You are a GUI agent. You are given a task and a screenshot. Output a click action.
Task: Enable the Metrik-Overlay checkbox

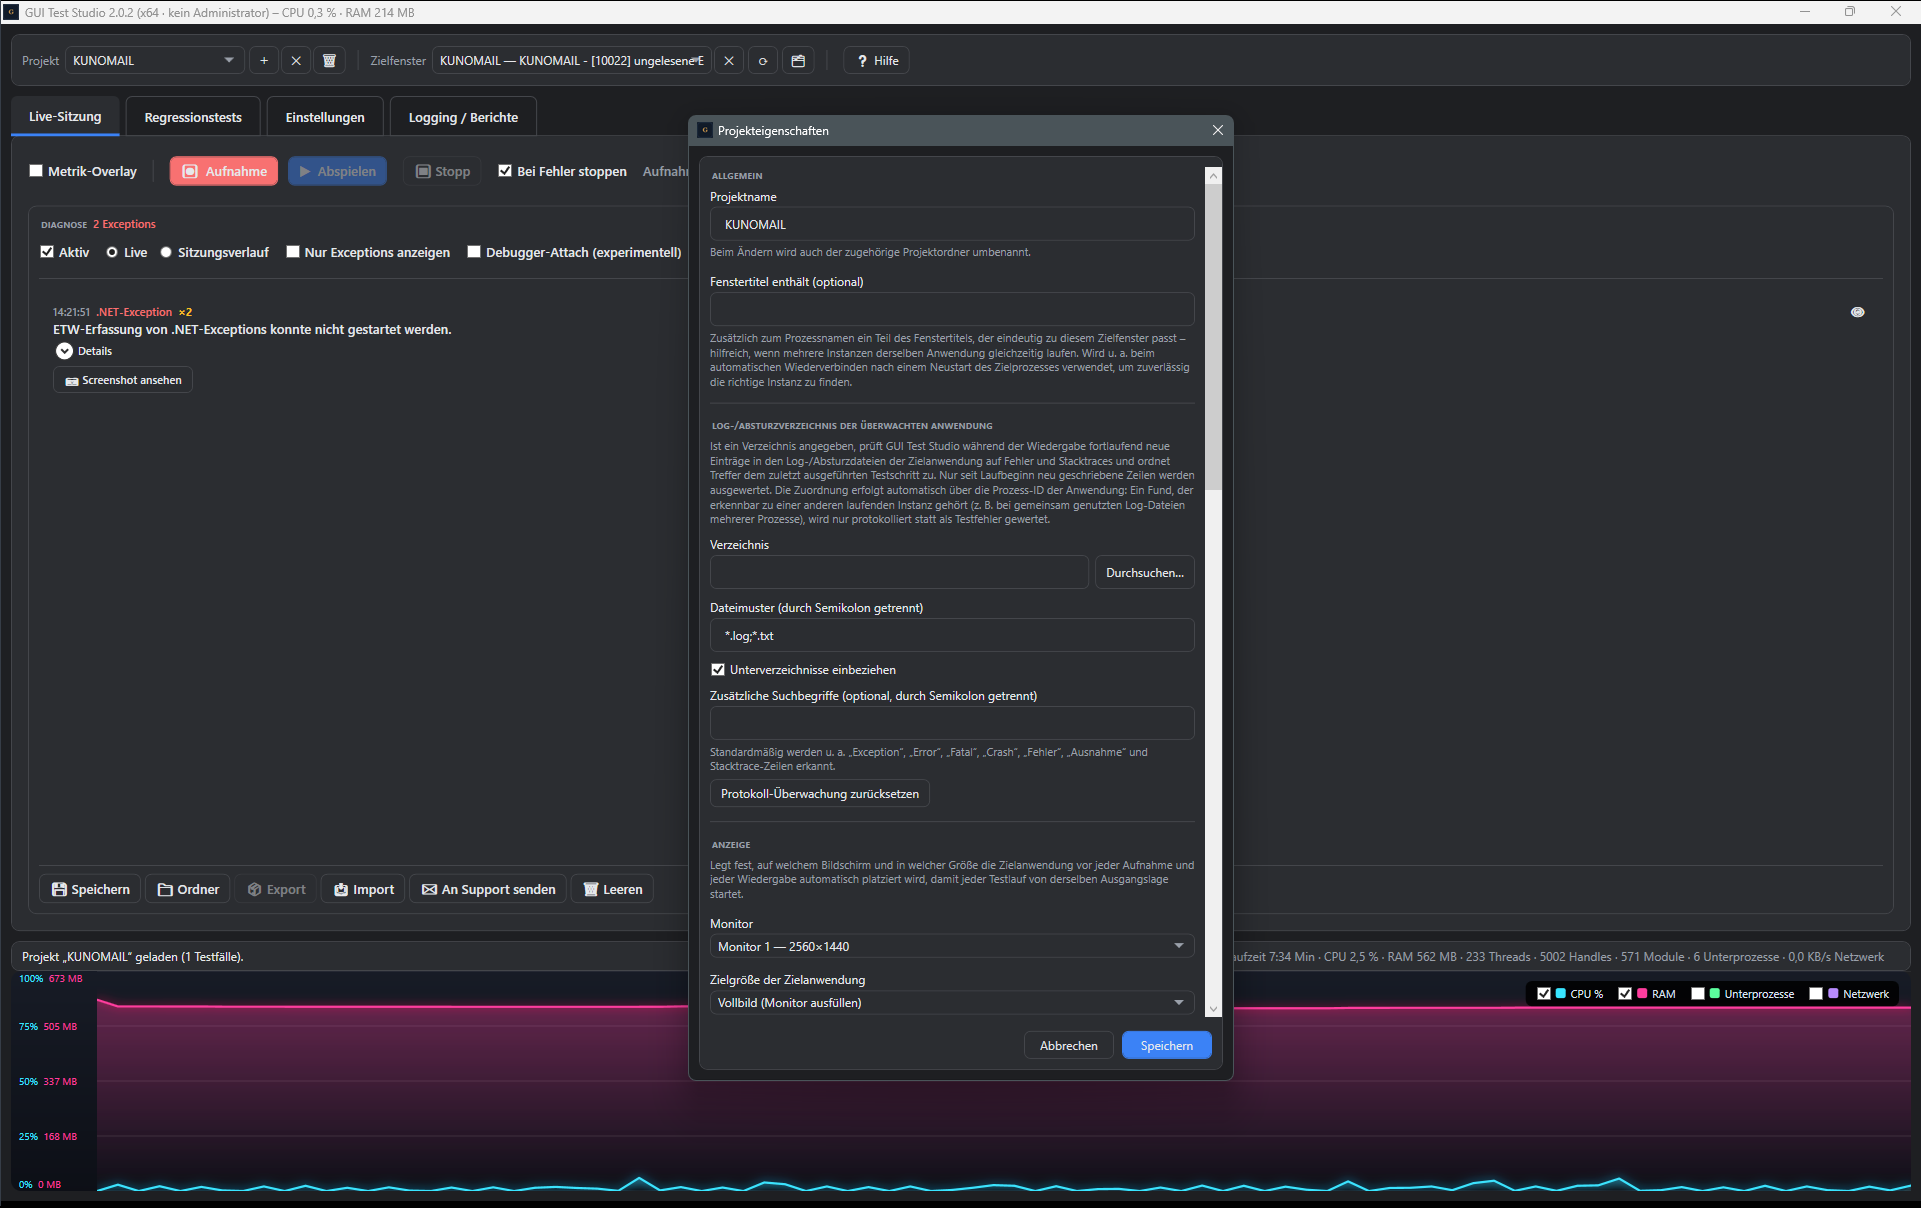36,171
